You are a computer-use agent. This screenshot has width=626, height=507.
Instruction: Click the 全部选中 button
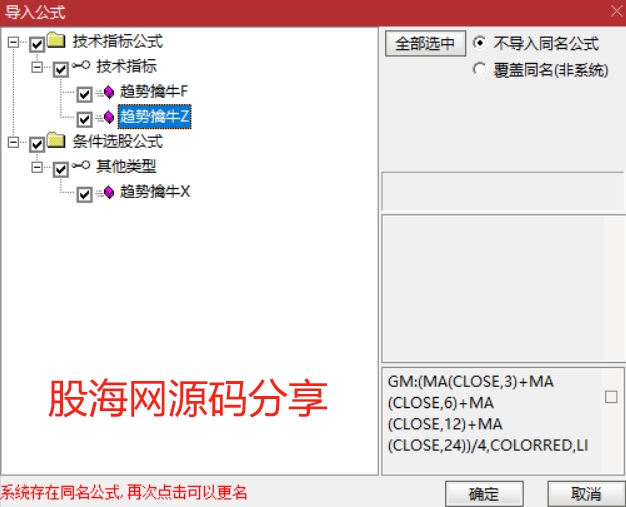point(425,43)
